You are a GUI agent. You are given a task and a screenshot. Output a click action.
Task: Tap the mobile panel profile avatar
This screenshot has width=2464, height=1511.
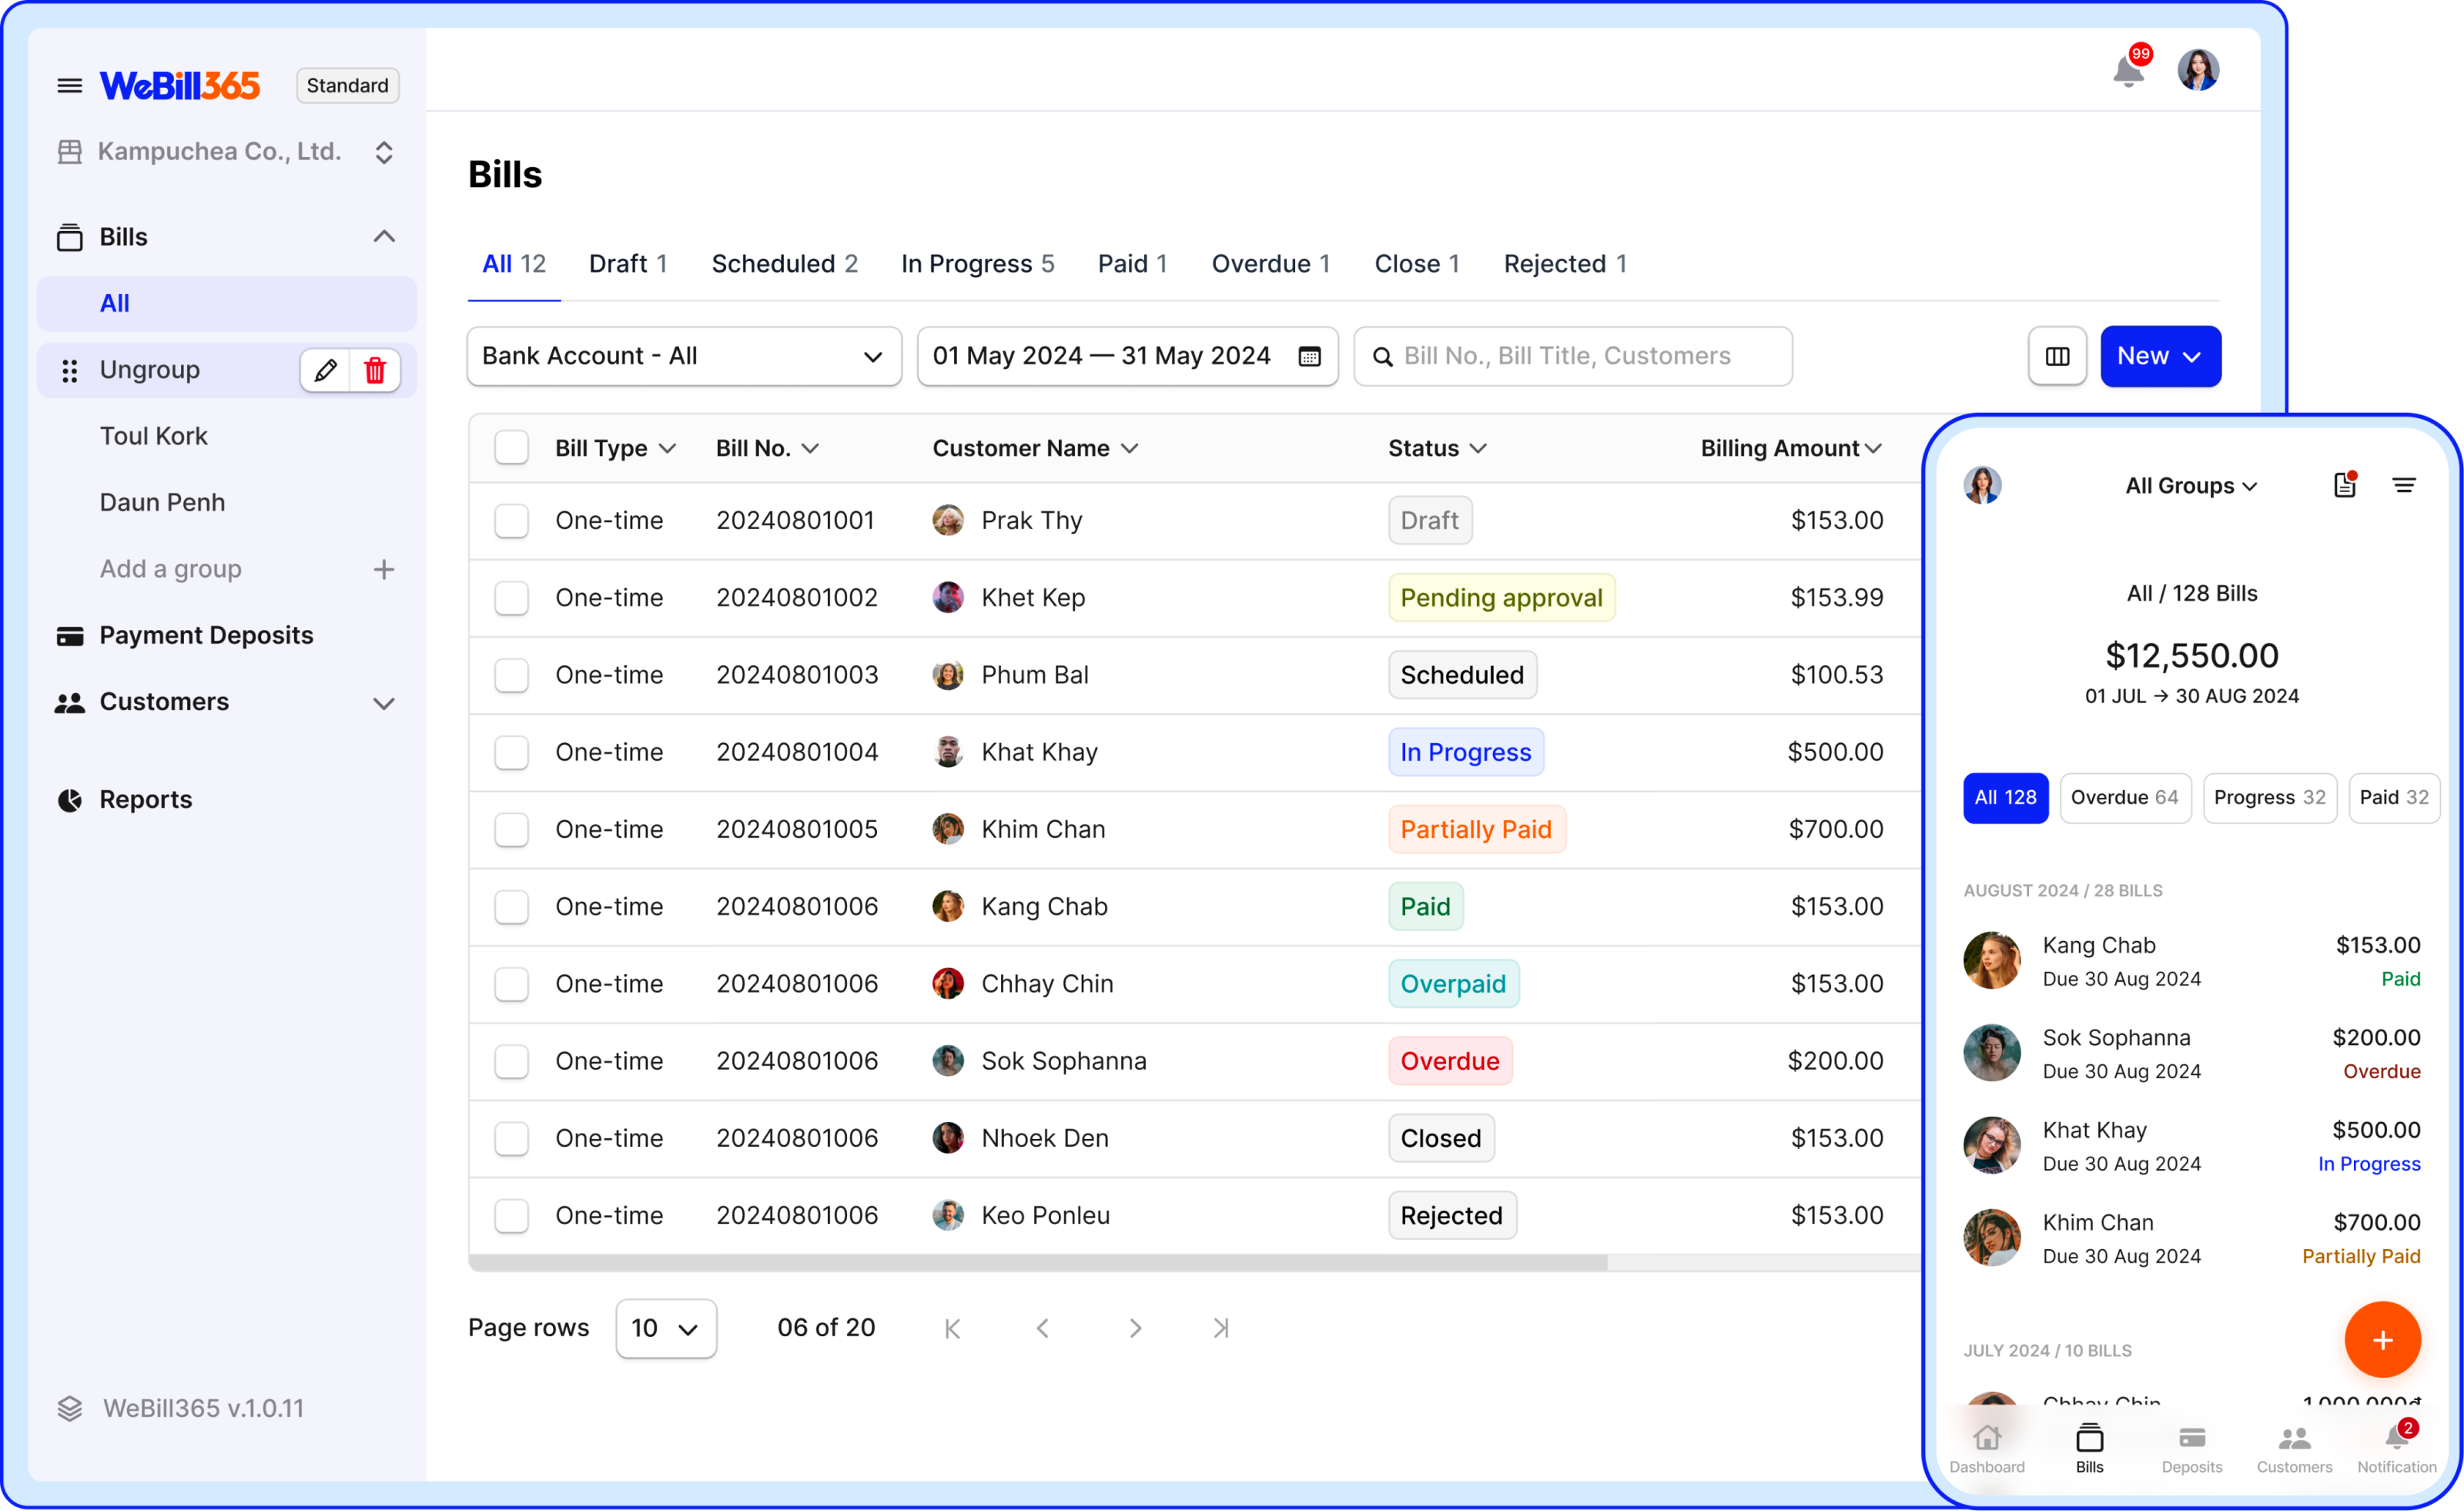click(x=1982, y=485)
